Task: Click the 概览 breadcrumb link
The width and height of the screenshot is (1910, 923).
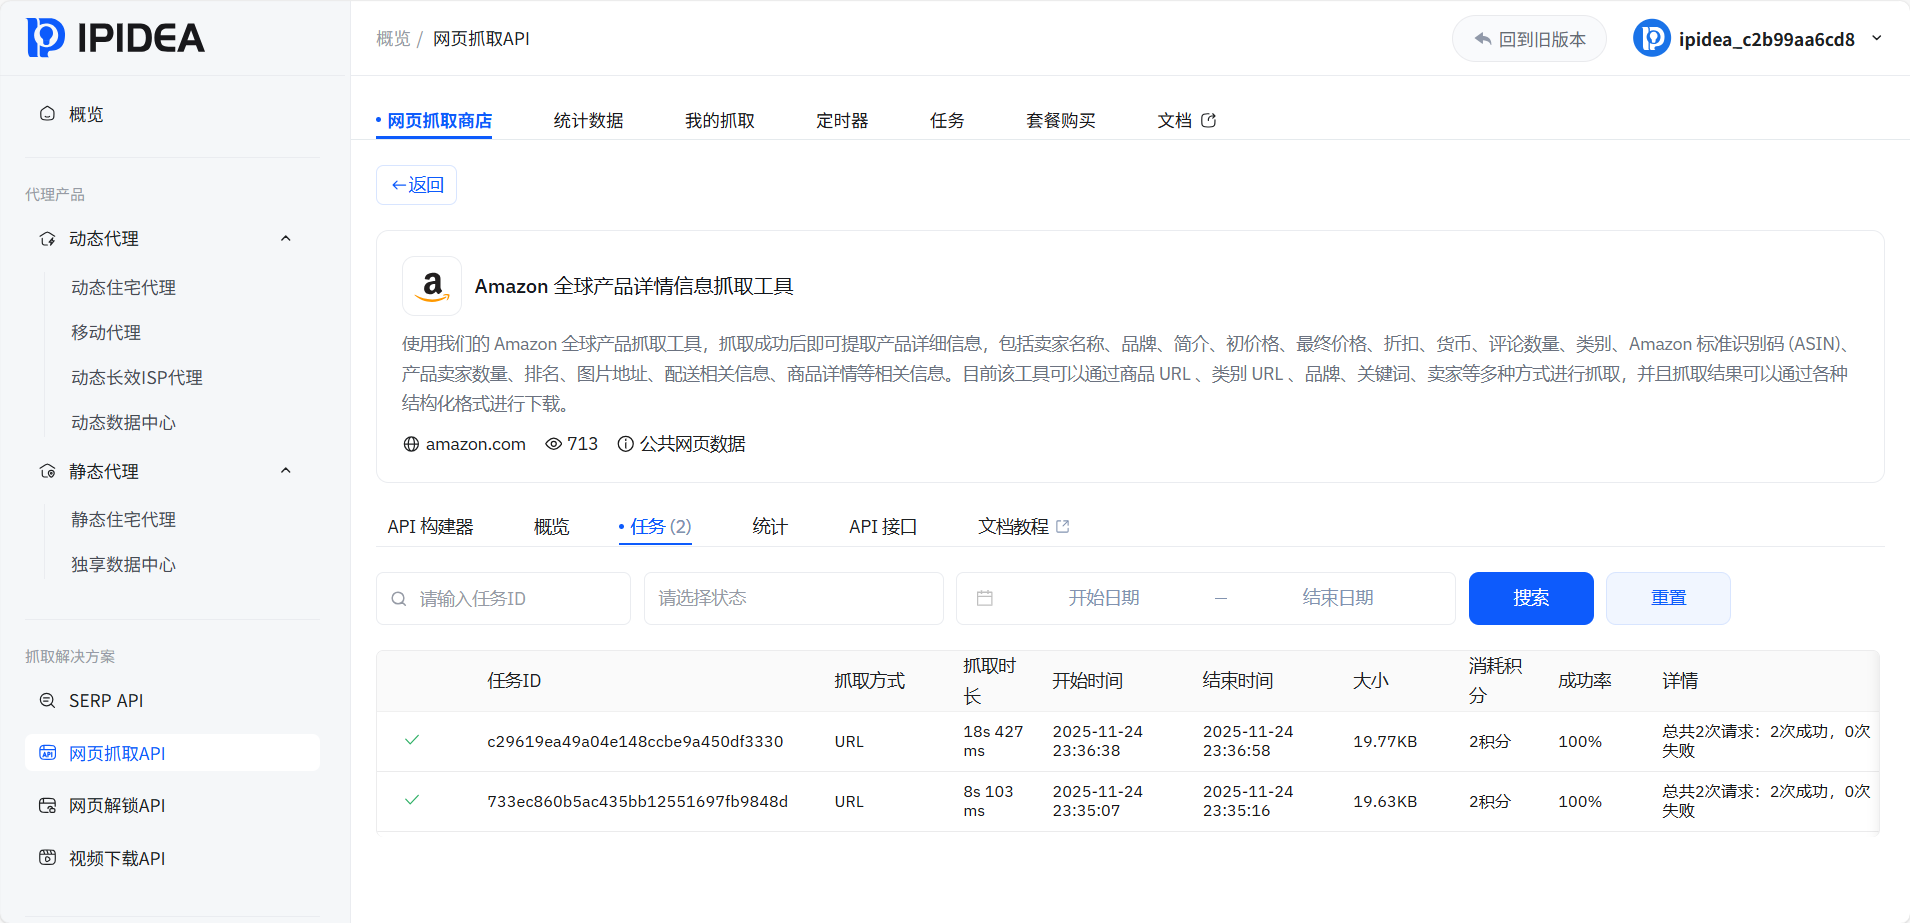Action: [393, 39]
